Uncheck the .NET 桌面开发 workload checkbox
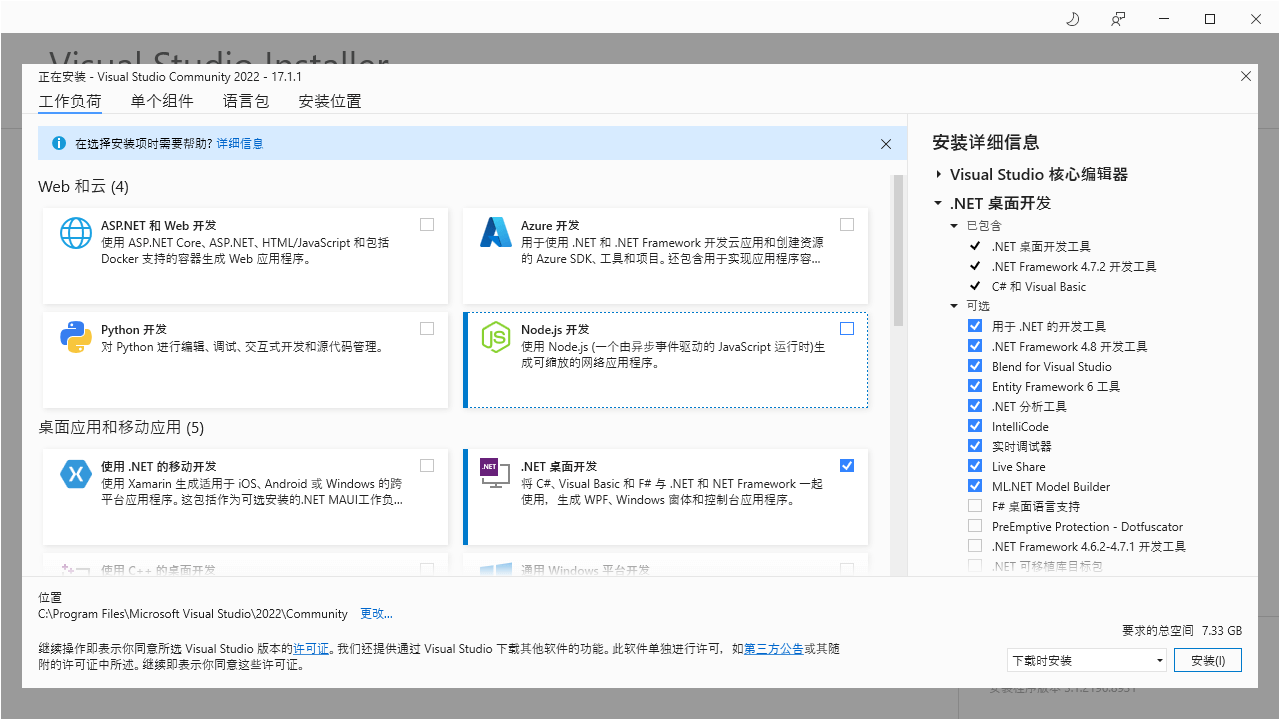Image resolution: width=1280 pixels, height=720 pixels. pyautogui.click(x=847, y=465)
